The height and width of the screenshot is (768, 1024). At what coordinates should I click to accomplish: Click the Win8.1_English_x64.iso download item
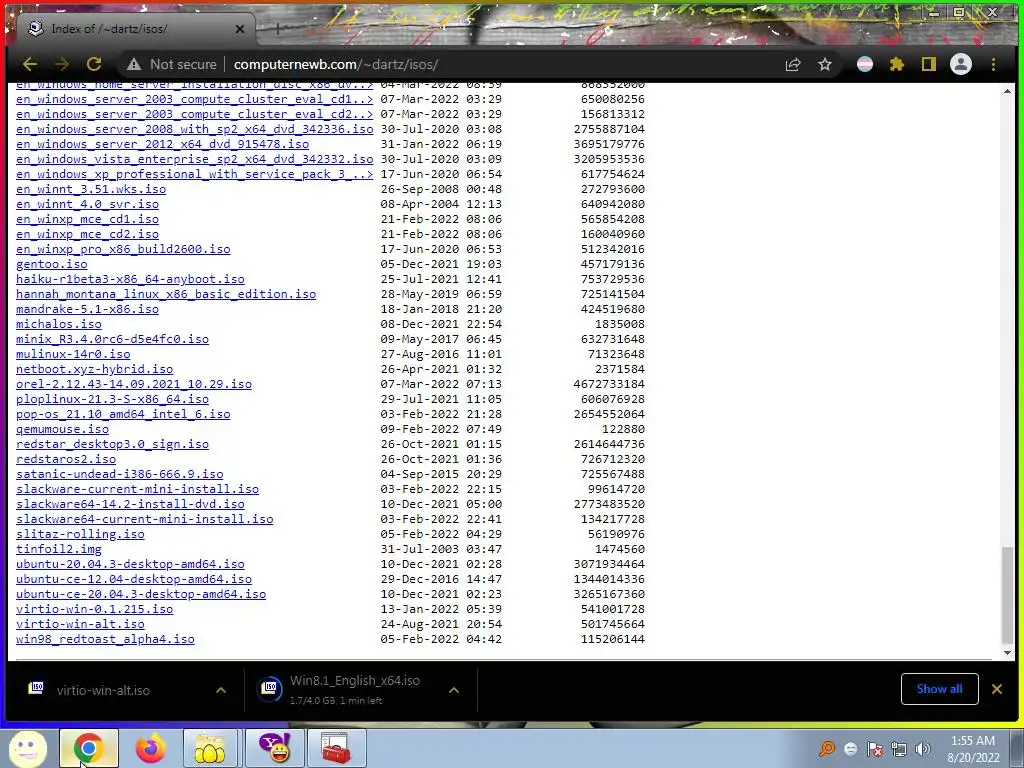pyautogui.click(x=355, y=690)
